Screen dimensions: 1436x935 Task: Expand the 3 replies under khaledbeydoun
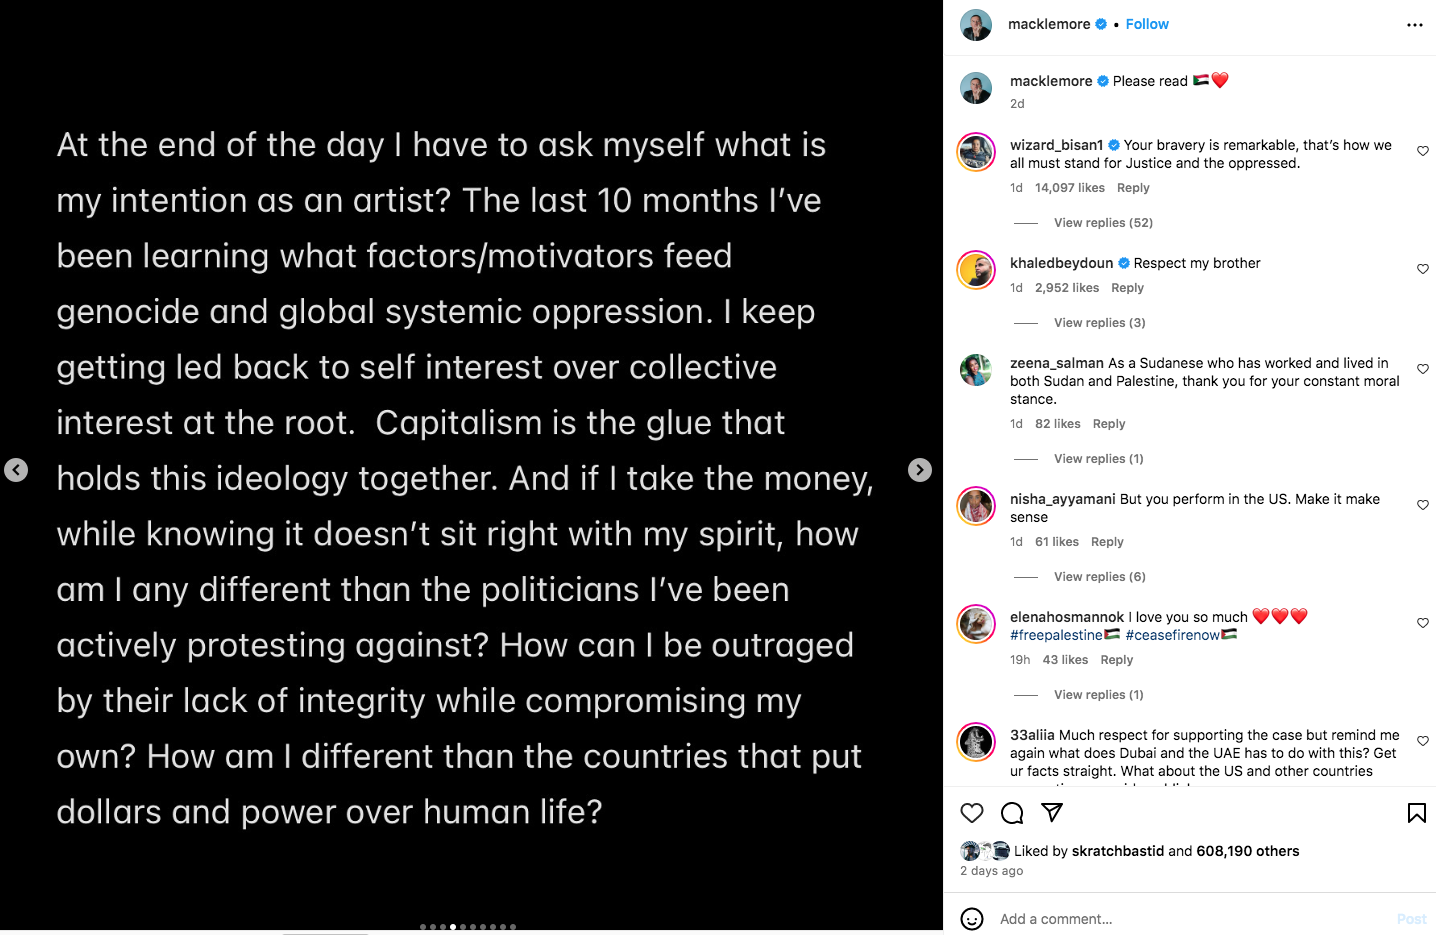[x=1099, y=323]
